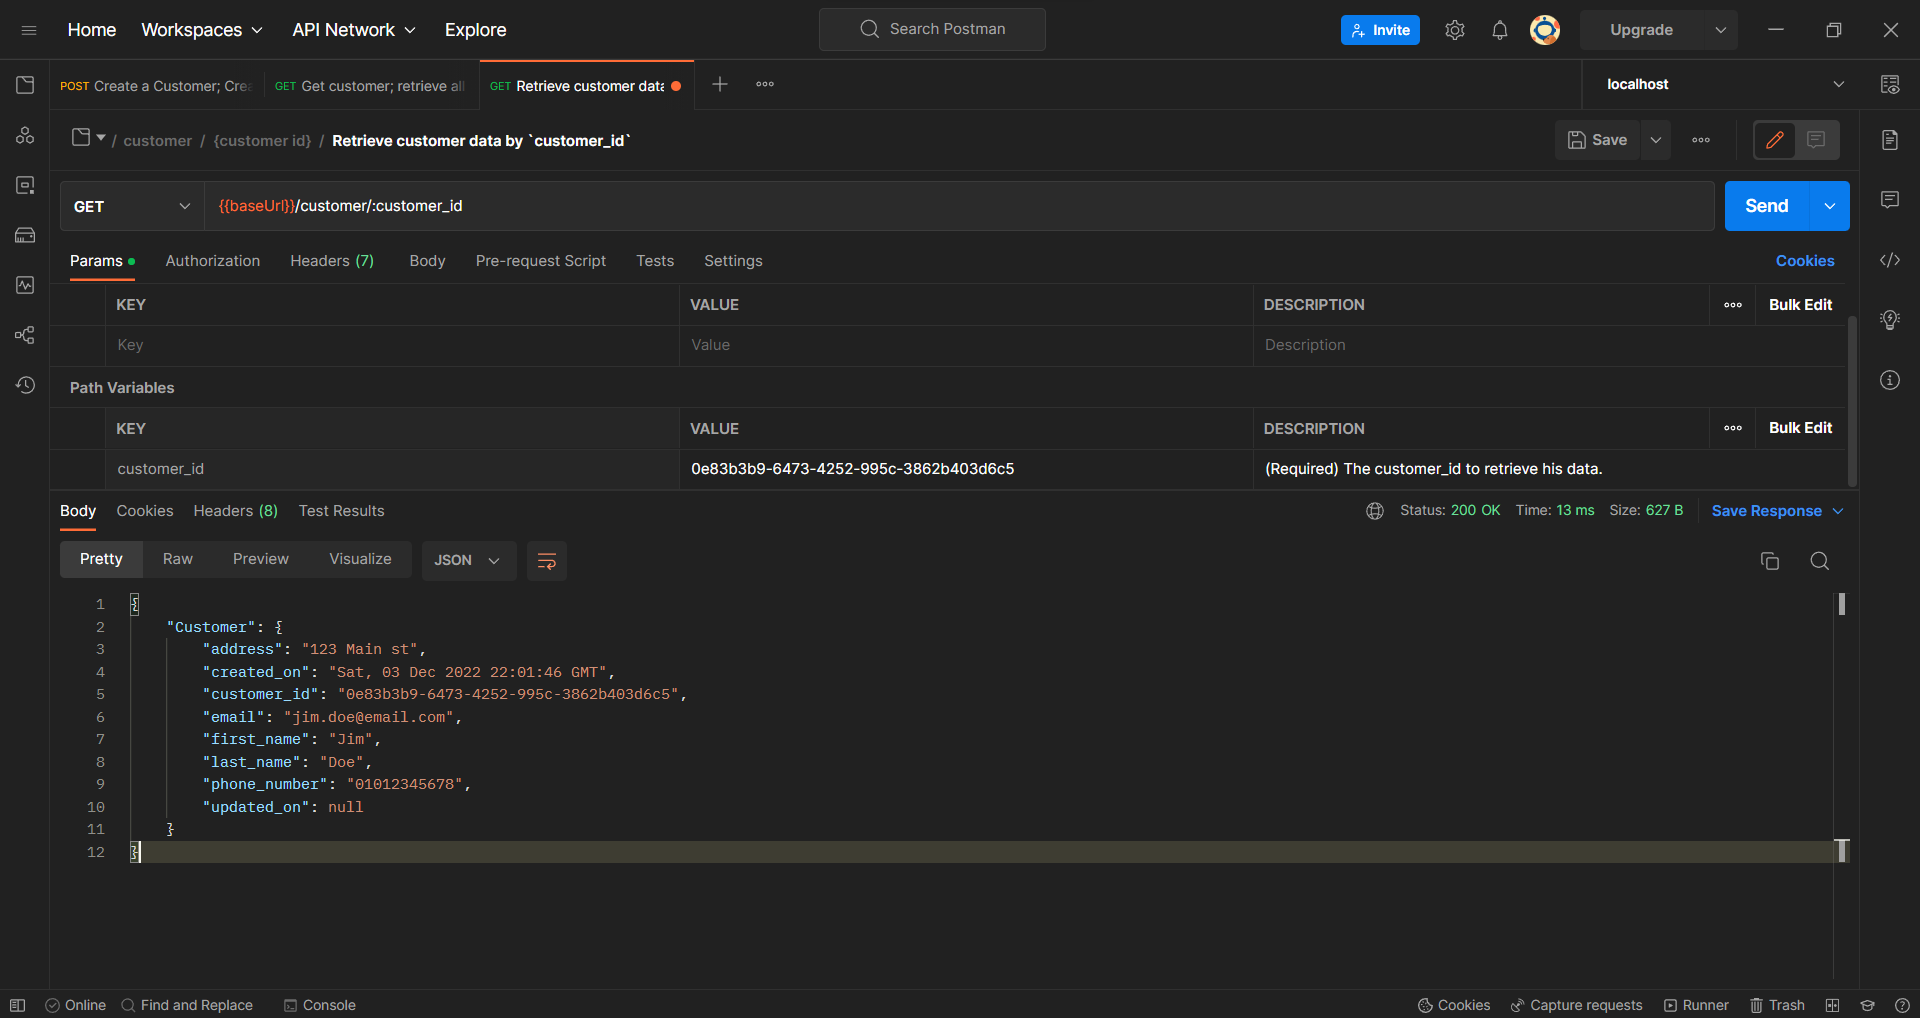Click the Save button
Viewport: 1920px width, 1018px height.
(x=1598, y=140)
